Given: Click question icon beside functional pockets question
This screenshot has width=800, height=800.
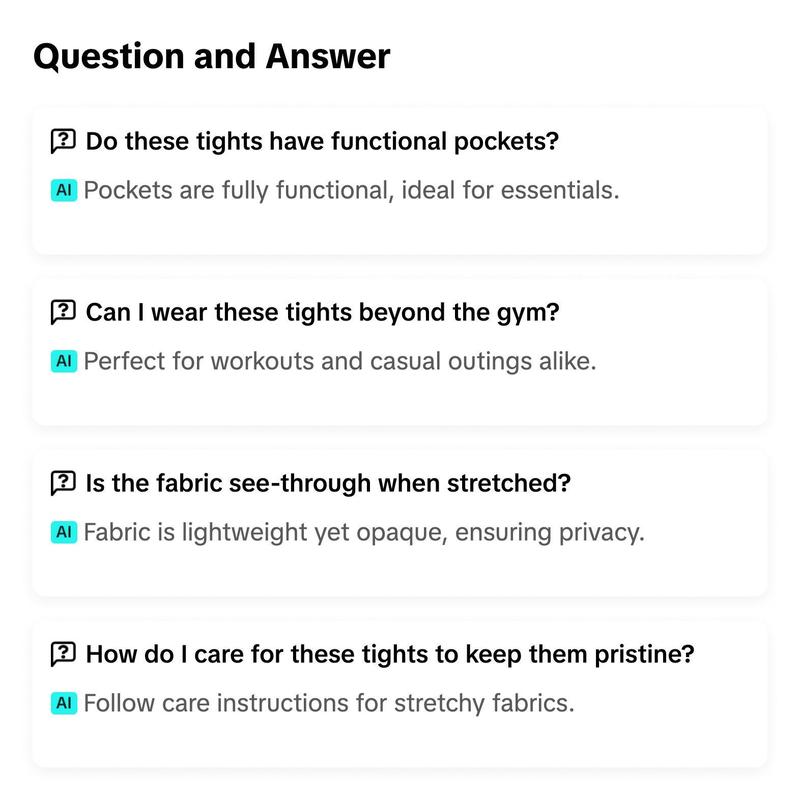Looking at the screenshot, I should [63, 141].
